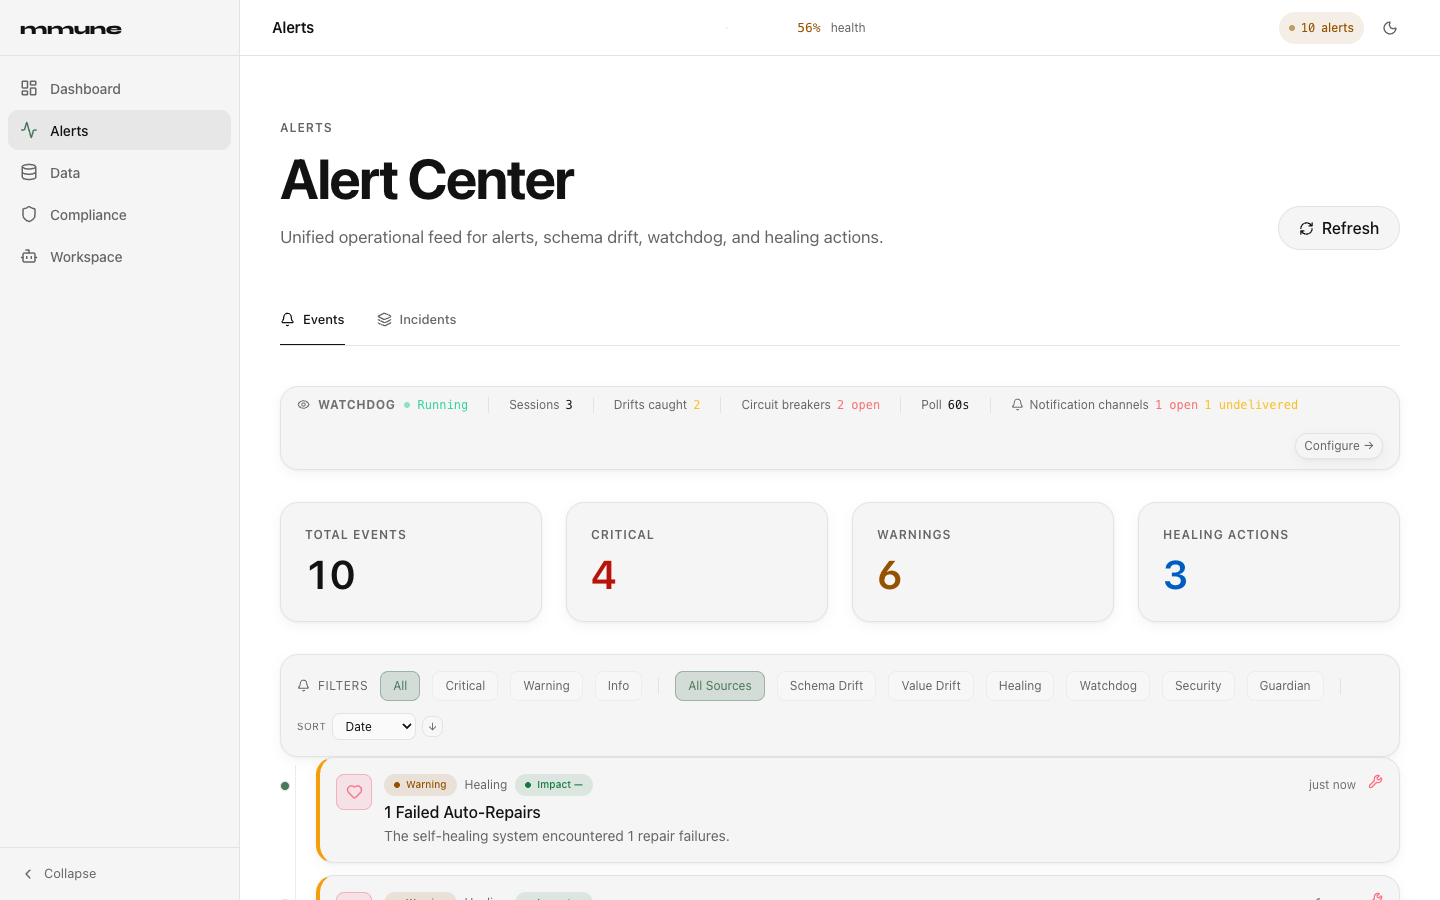The width and height of the screenshot is (1440, 900).
Task: Select All Sources filter
Action: [720, 686]
